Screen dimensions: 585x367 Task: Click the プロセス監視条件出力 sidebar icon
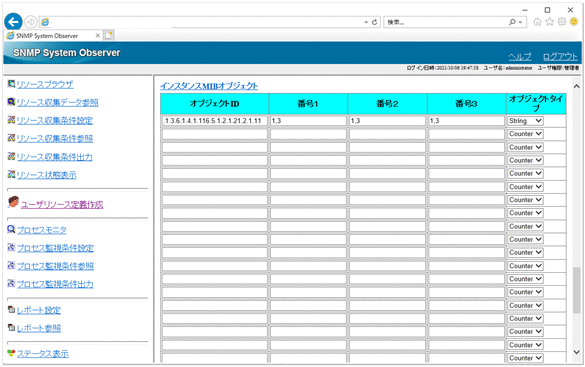coord(11,284)
